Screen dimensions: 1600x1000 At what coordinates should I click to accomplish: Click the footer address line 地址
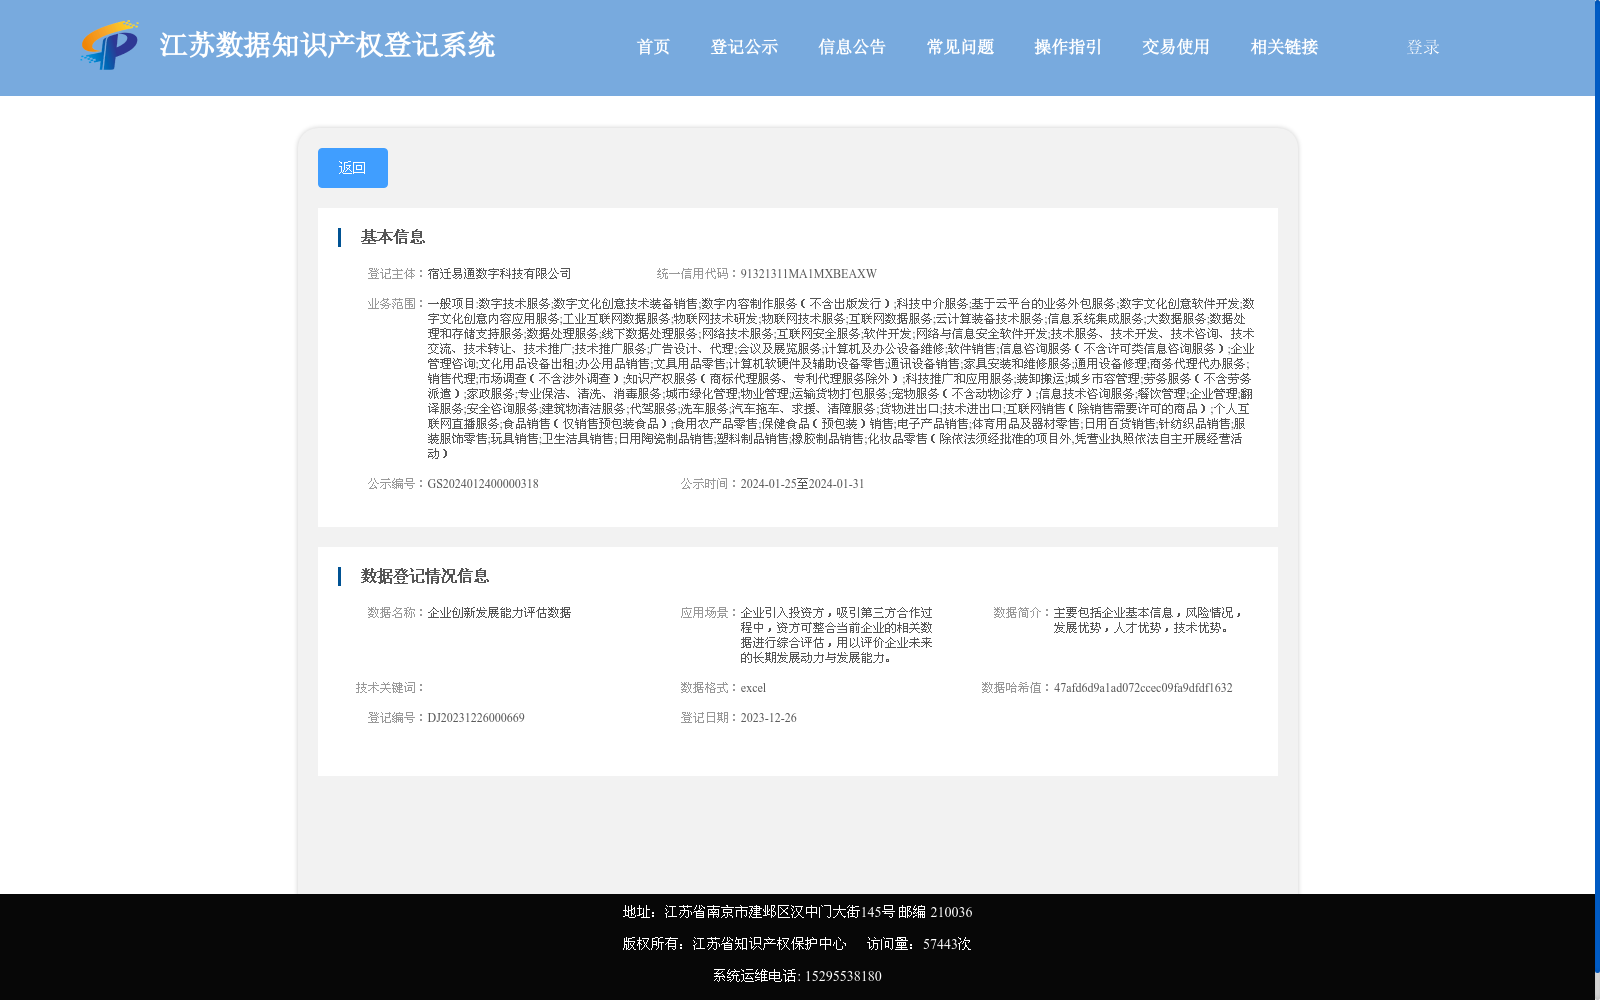coord(797,912)
